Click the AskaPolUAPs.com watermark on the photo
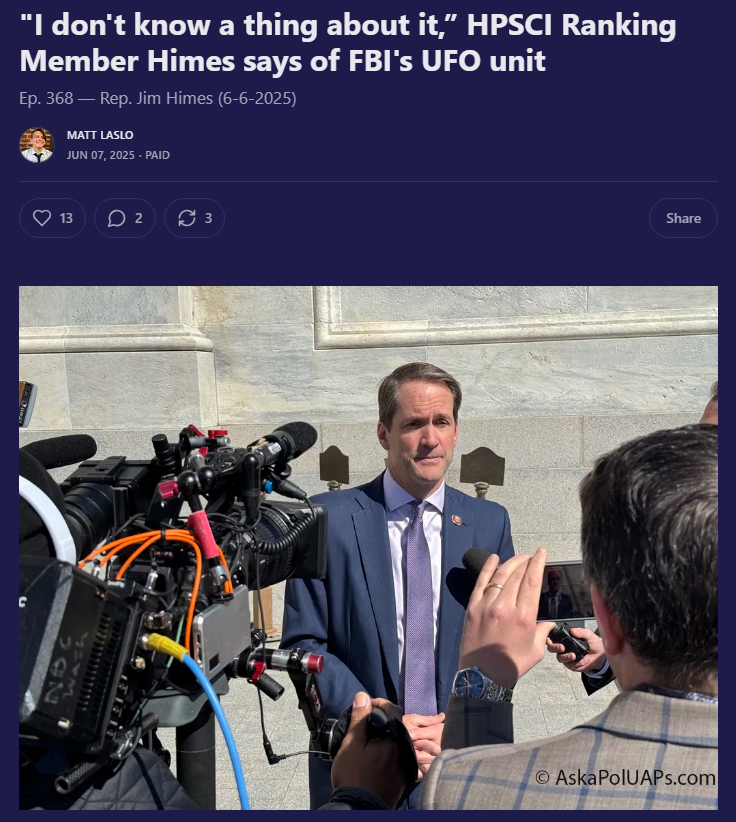The image size is (736, 822). [x=625, y=777]
